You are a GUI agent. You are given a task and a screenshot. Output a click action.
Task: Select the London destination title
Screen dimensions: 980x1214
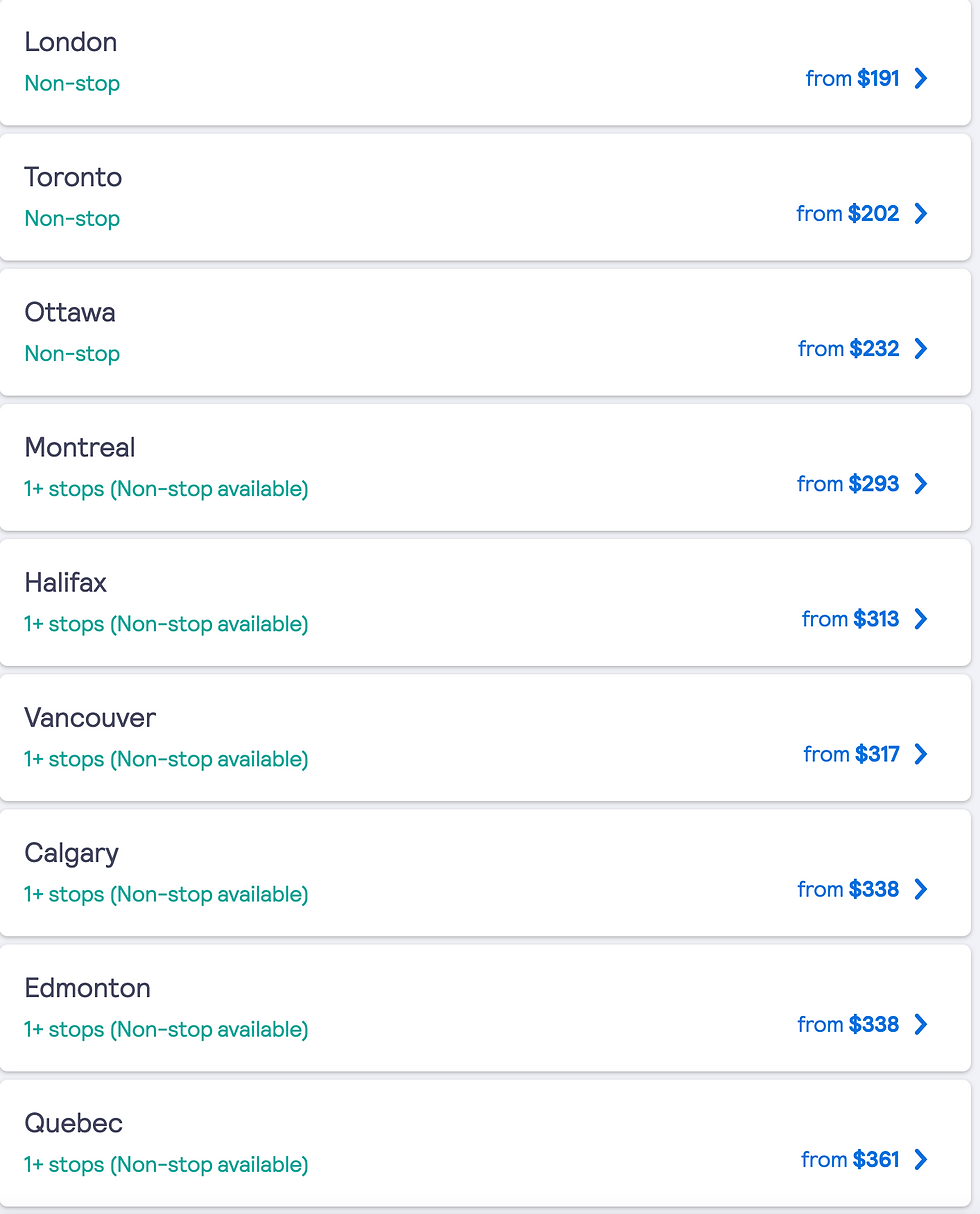tap(71, 42)
